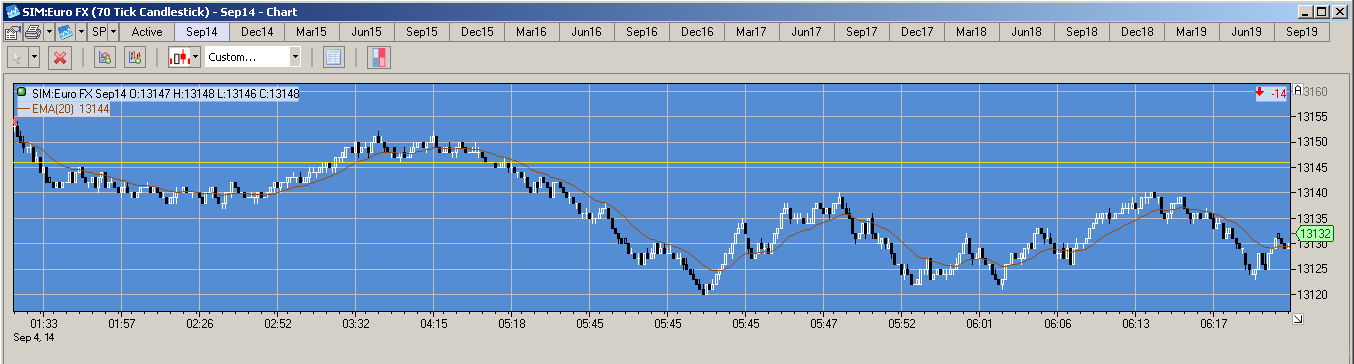Screen dimensions: 1354x364
Task: Click the chart template icon in top toolbar
Action: pyautogui.click(x=66, y=31)
